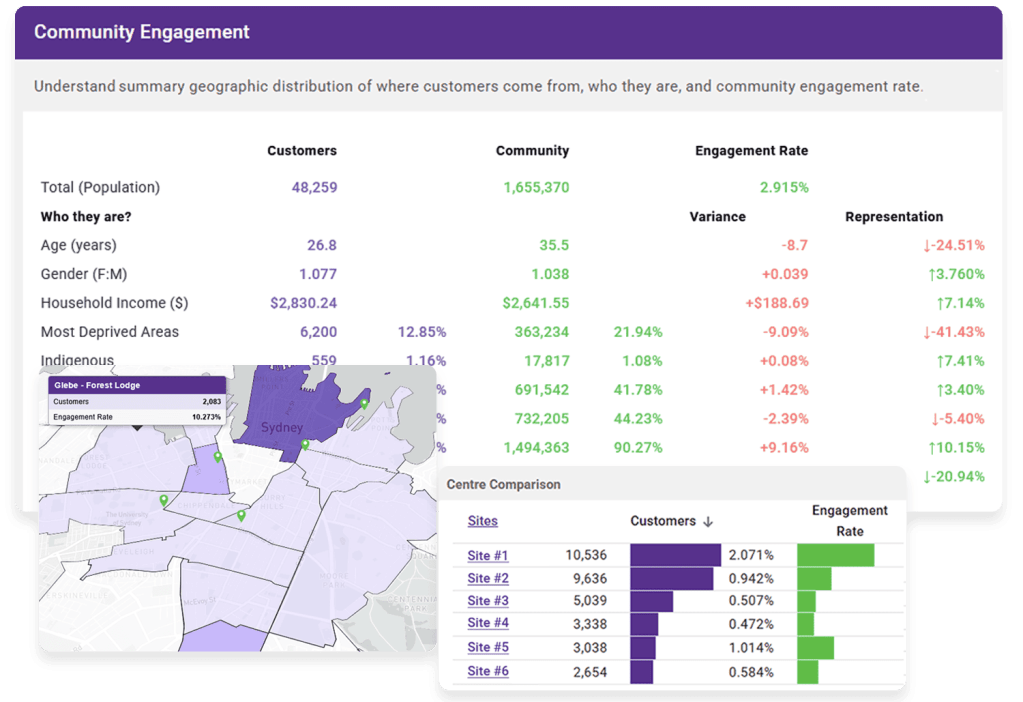Click the northeastern-most green map pin

point(364,404)
